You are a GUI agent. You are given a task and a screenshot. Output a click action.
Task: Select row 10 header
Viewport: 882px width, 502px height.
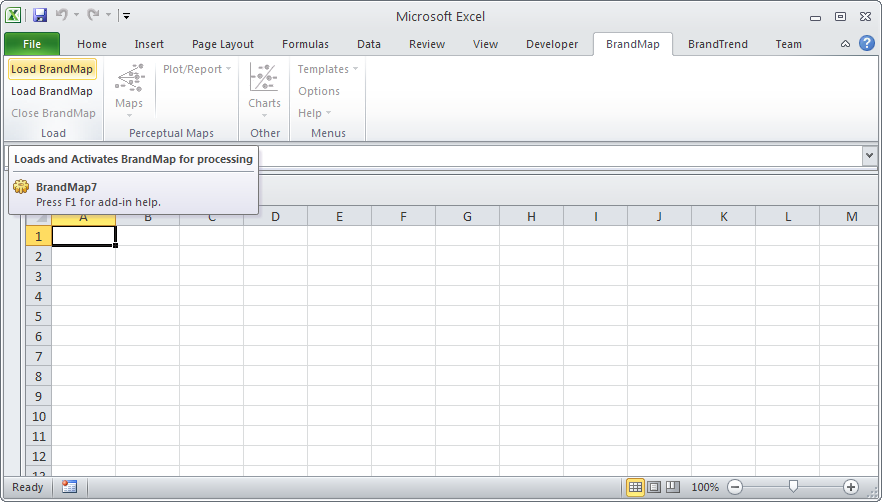point(39,416)
